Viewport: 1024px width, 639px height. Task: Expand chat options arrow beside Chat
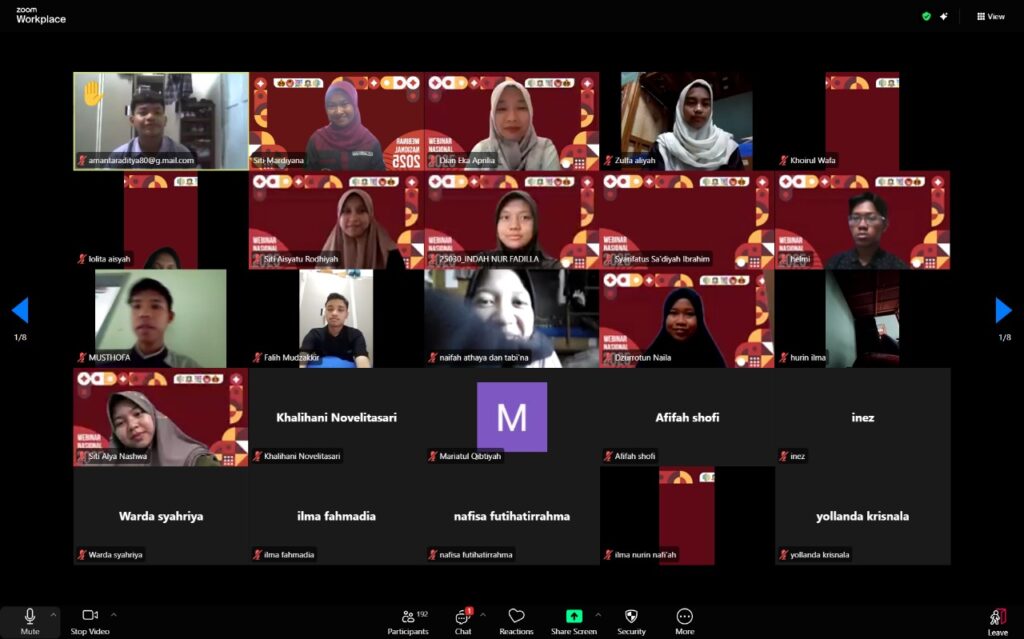483,614
